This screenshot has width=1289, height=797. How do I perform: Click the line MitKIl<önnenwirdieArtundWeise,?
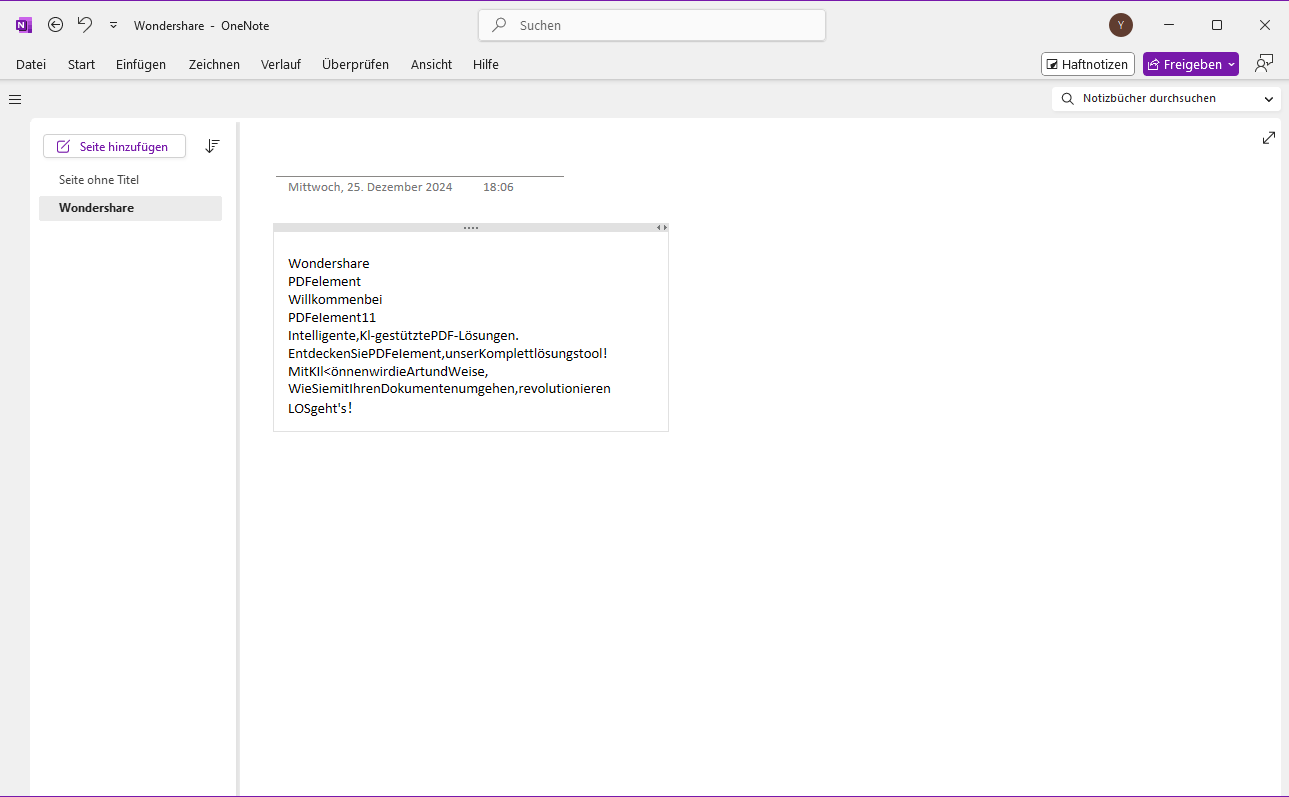388,371
